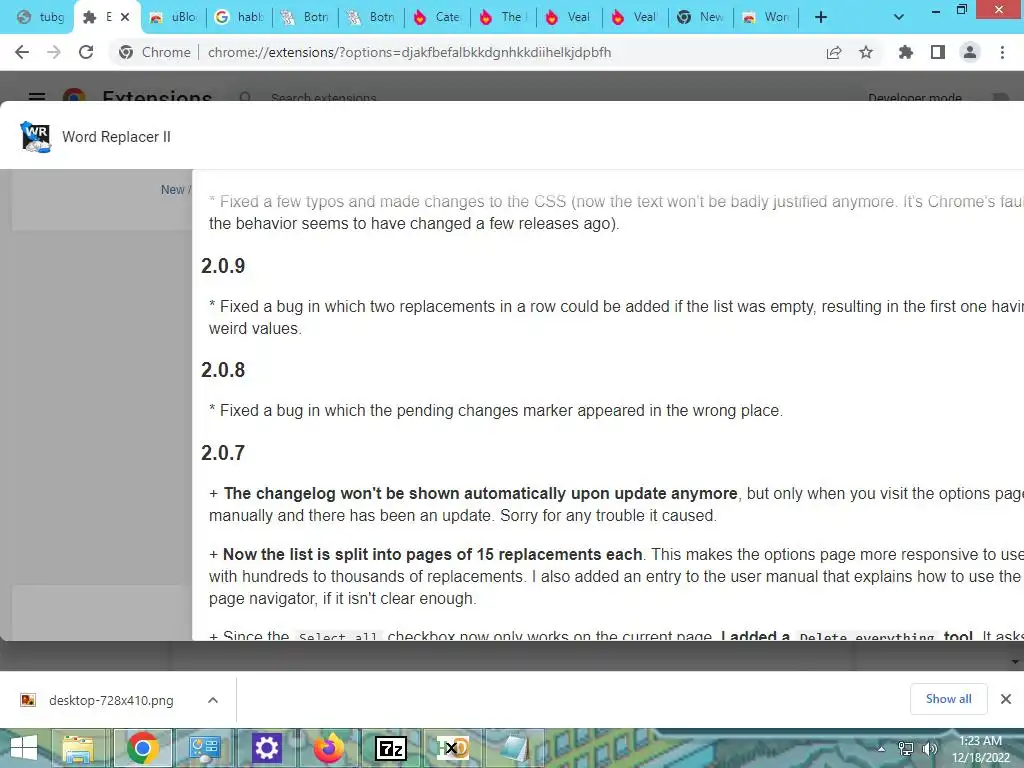The width and height of the screenshot is (1024, 768).
Task: Launch Firefox from the taskbar
Action: [328, 748]
